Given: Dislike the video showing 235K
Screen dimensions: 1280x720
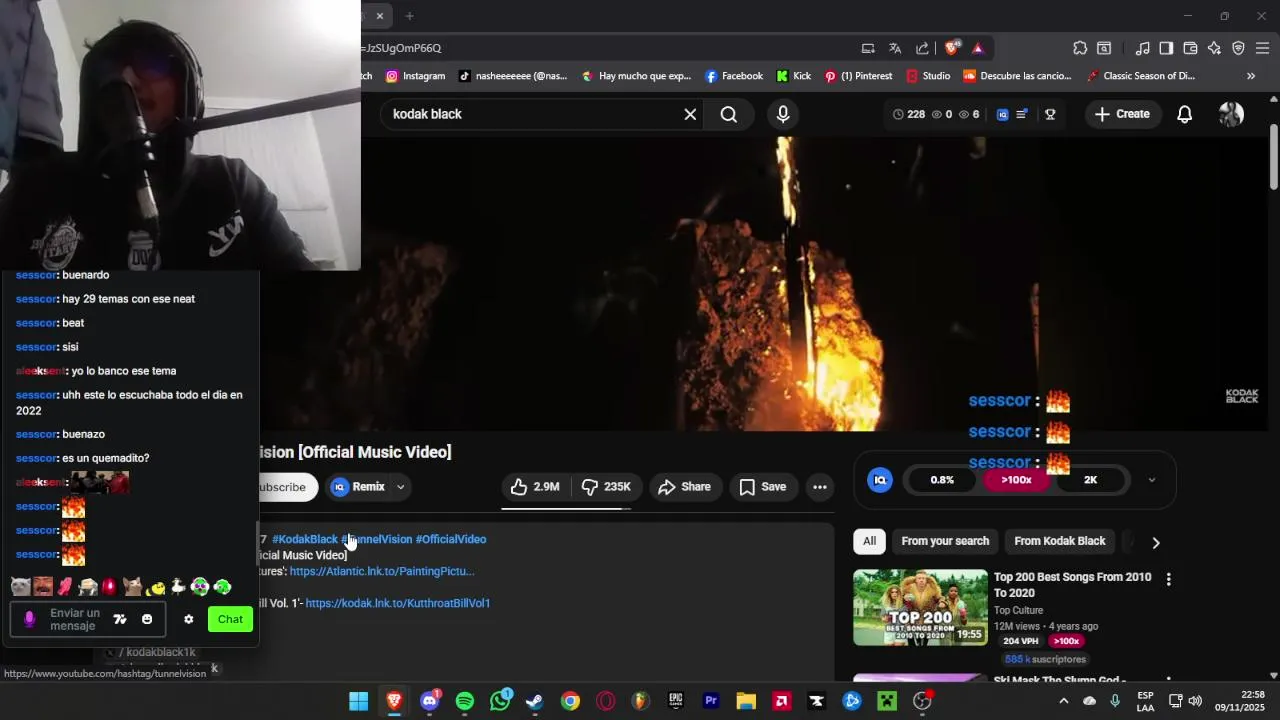Looking at the screenshot, I should point(607,487).
